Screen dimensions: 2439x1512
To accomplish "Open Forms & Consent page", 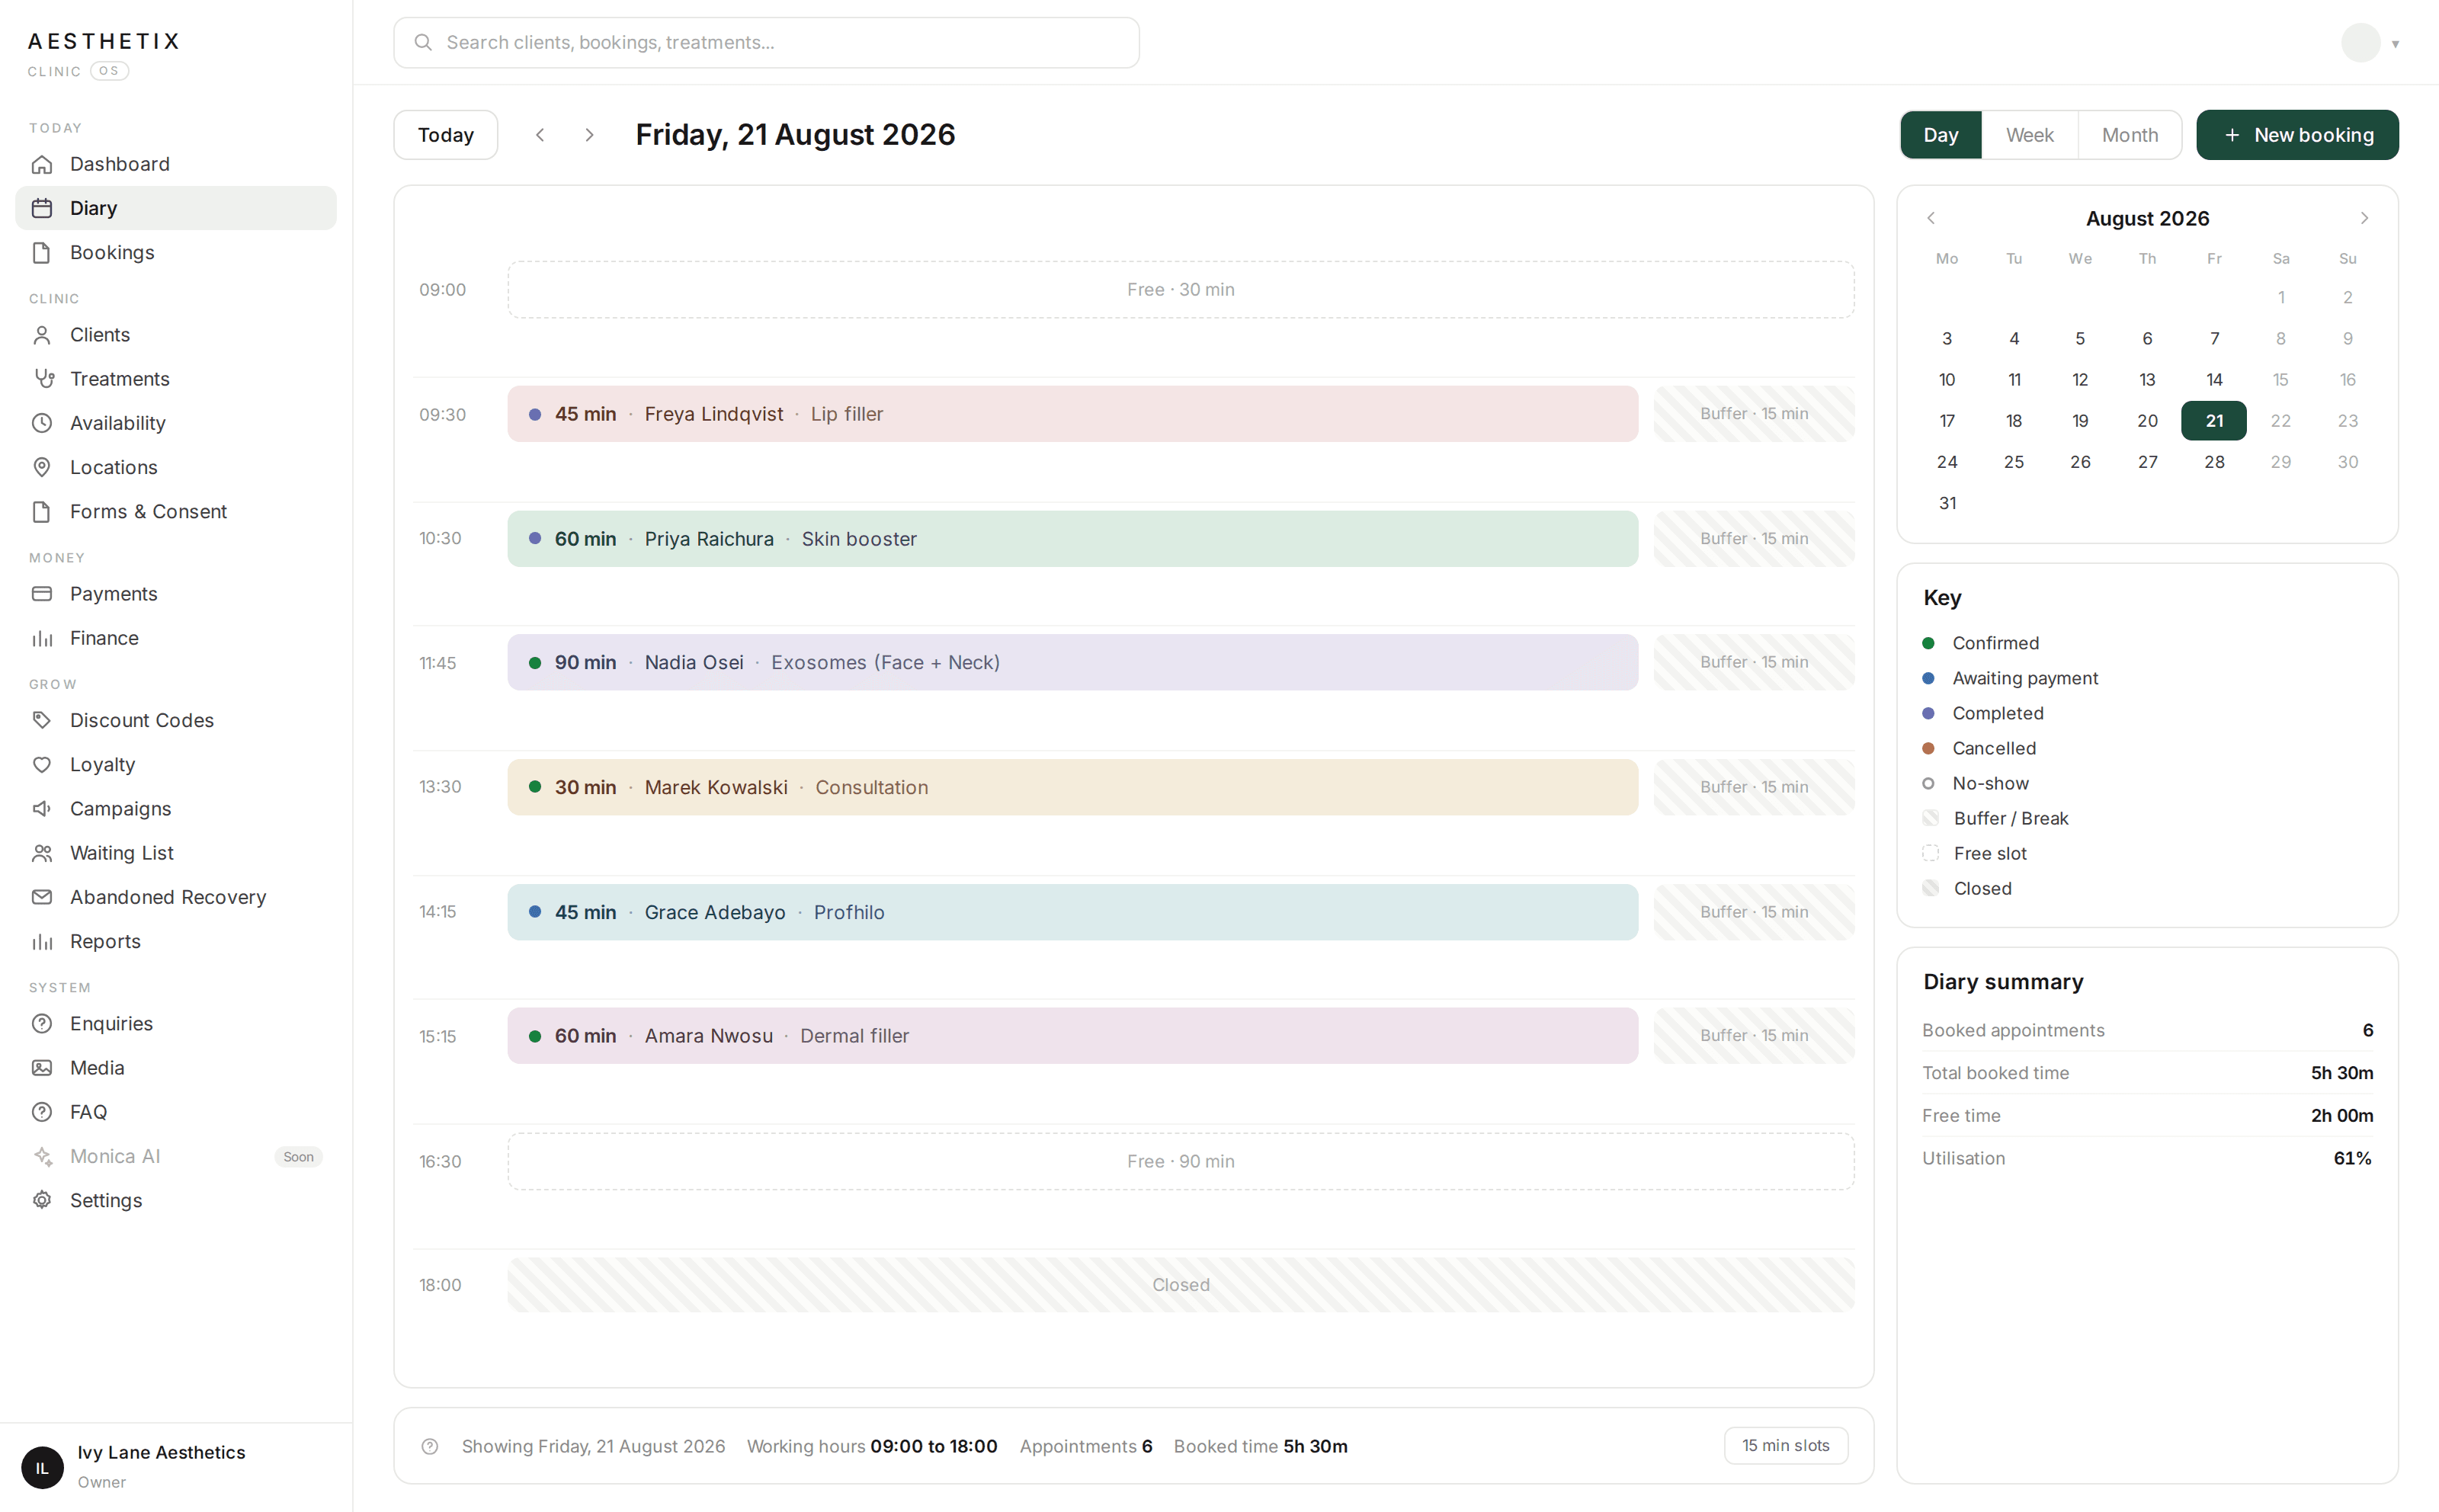I will click(176, 511).
